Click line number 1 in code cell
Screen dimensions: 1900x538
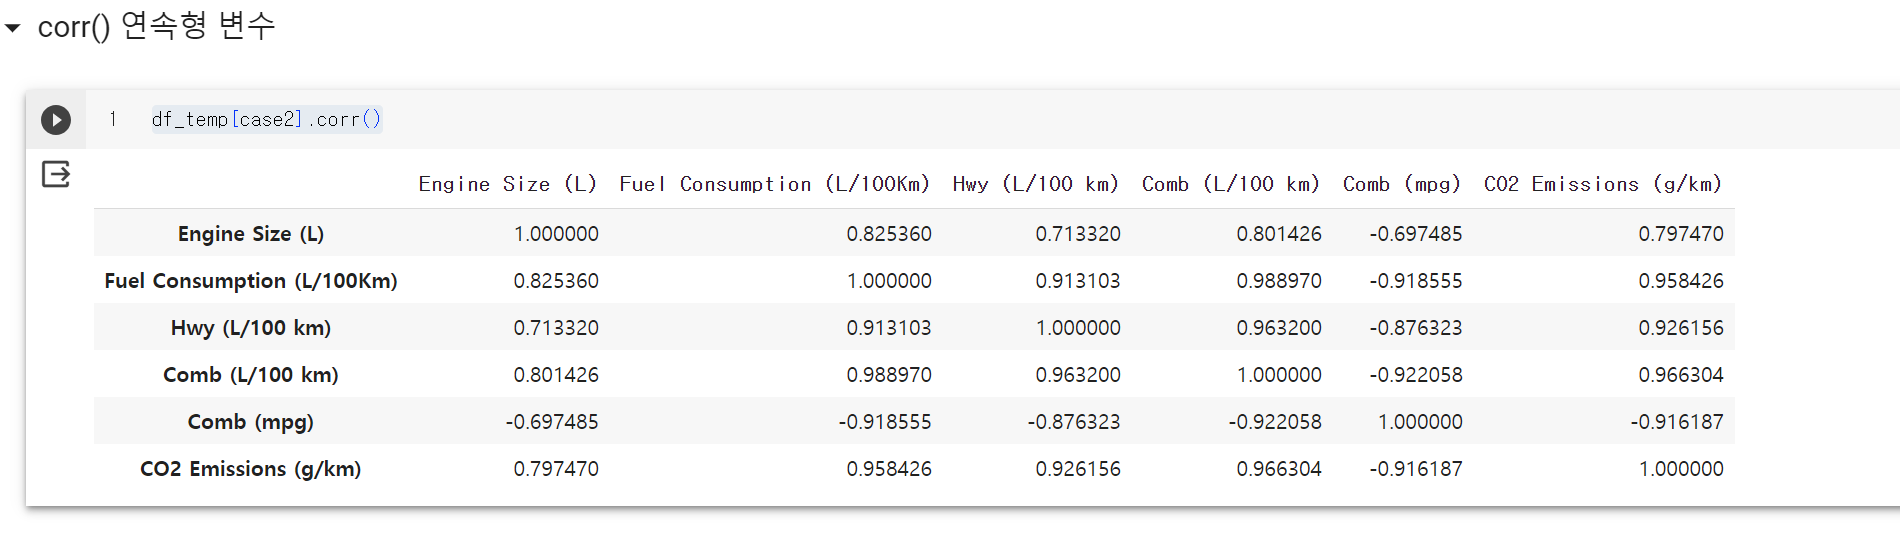[x=113, y=120]
